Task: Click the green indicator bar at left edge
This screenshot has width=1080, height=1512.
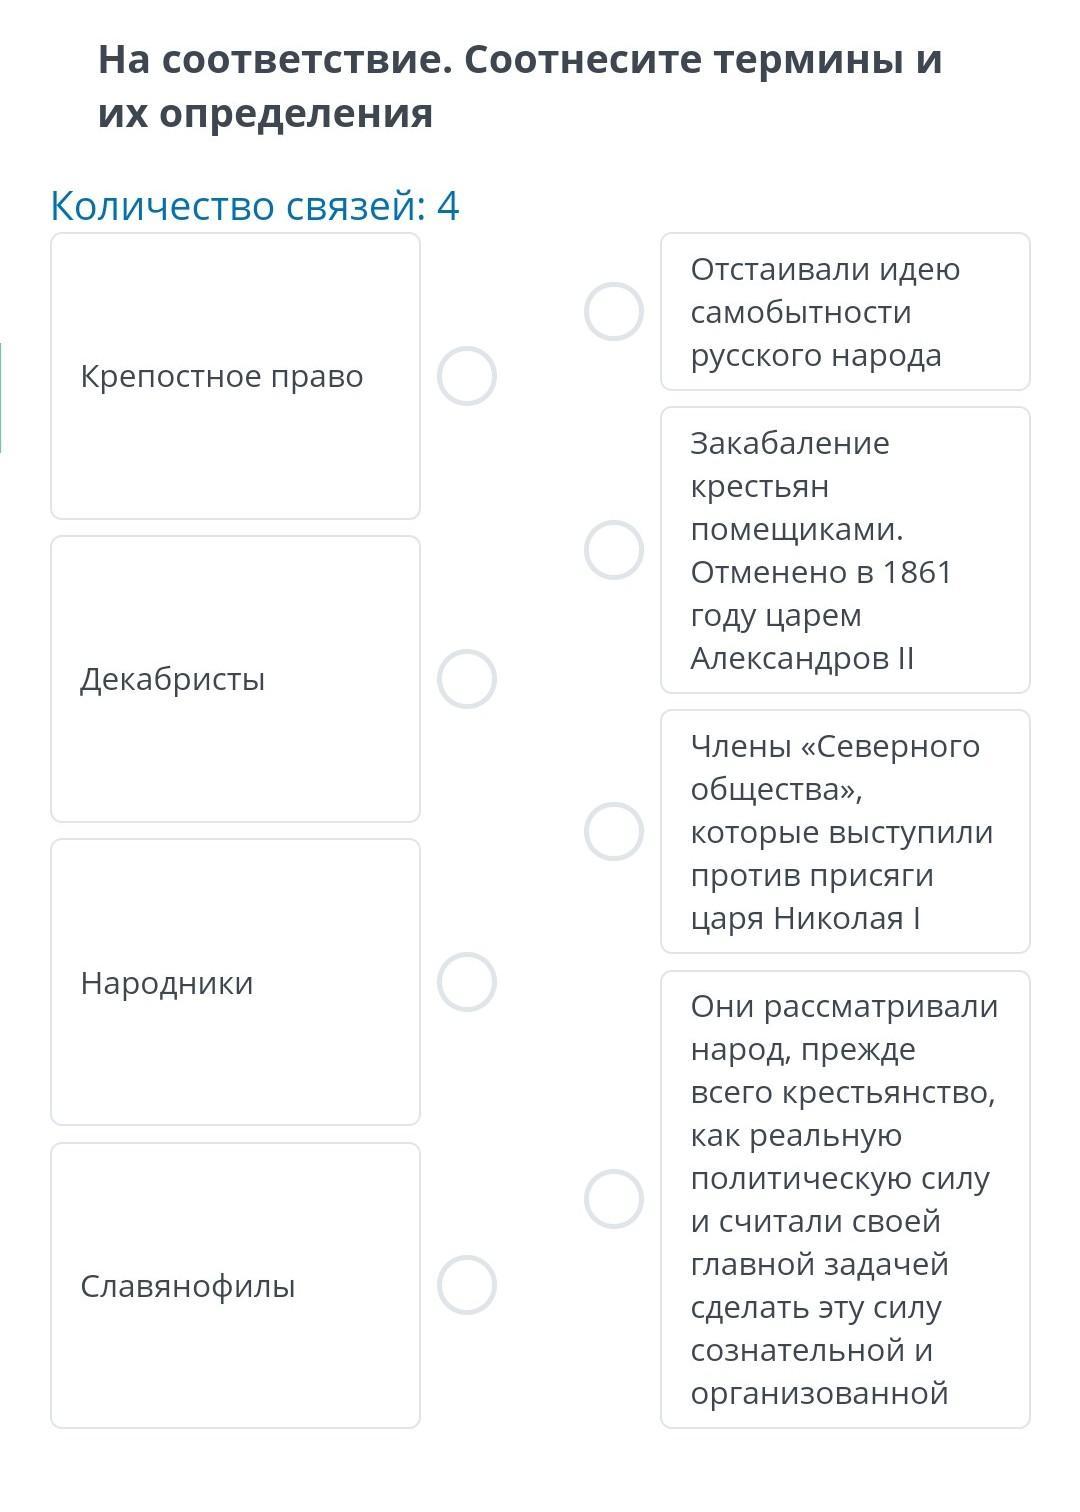Action: (x=1, y=397)
